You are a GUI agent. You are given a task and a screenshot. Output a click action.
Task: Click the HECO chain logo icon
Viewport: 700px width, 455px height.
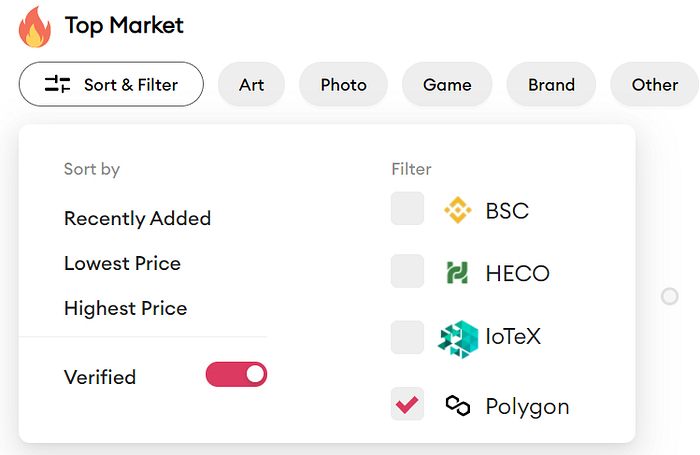458,272
